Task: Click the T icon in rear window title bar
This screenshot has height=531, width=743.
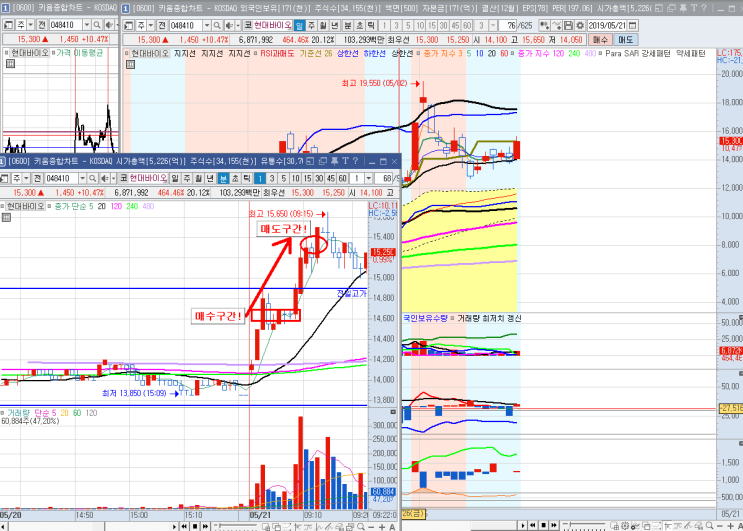Action: click(694, 8)
